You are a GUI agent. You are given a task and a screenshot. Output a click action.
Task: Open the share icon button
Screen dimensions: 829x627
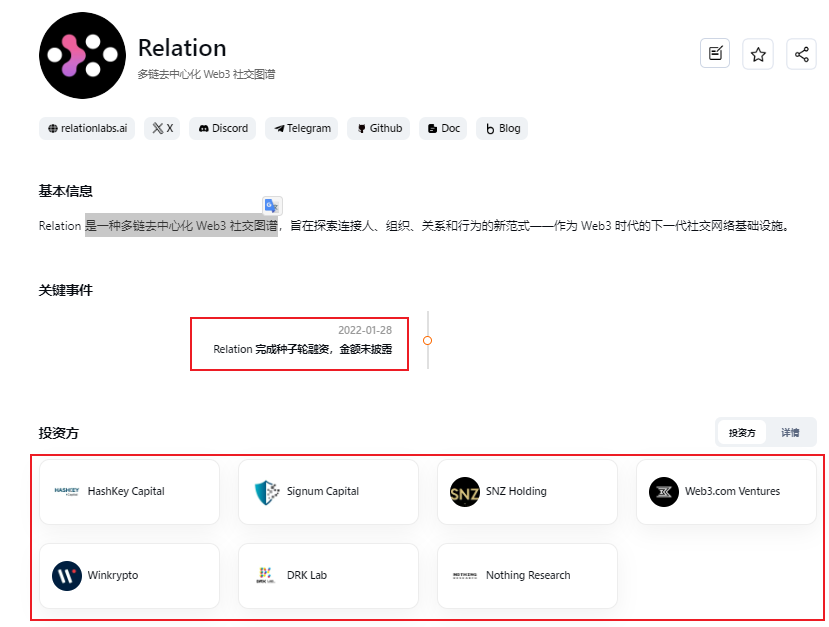click(x=801, y=54)
